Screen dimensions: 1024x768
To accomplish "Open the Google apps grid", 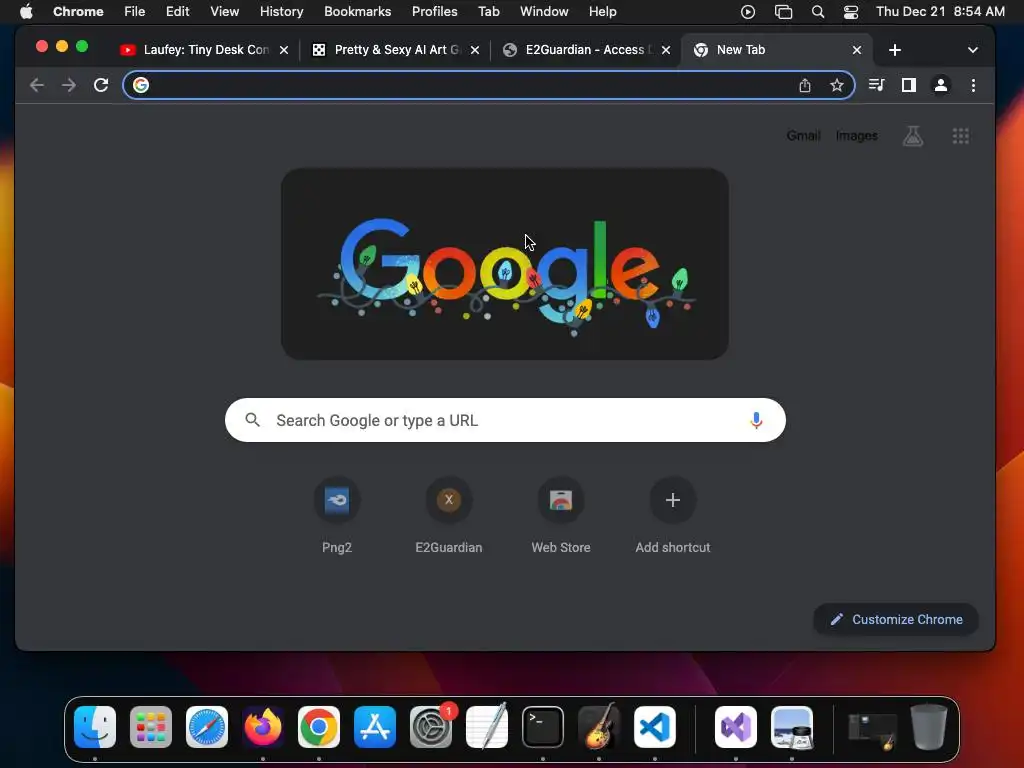I will click(x=961, y=136).
